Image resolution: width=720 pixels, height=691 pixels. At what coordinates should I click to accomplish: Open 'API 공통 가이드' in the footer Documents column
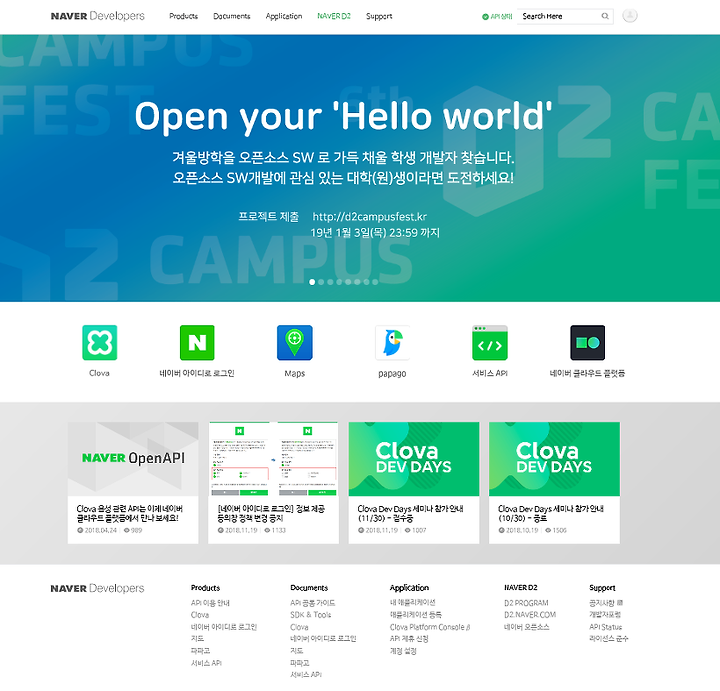[313, 603]
